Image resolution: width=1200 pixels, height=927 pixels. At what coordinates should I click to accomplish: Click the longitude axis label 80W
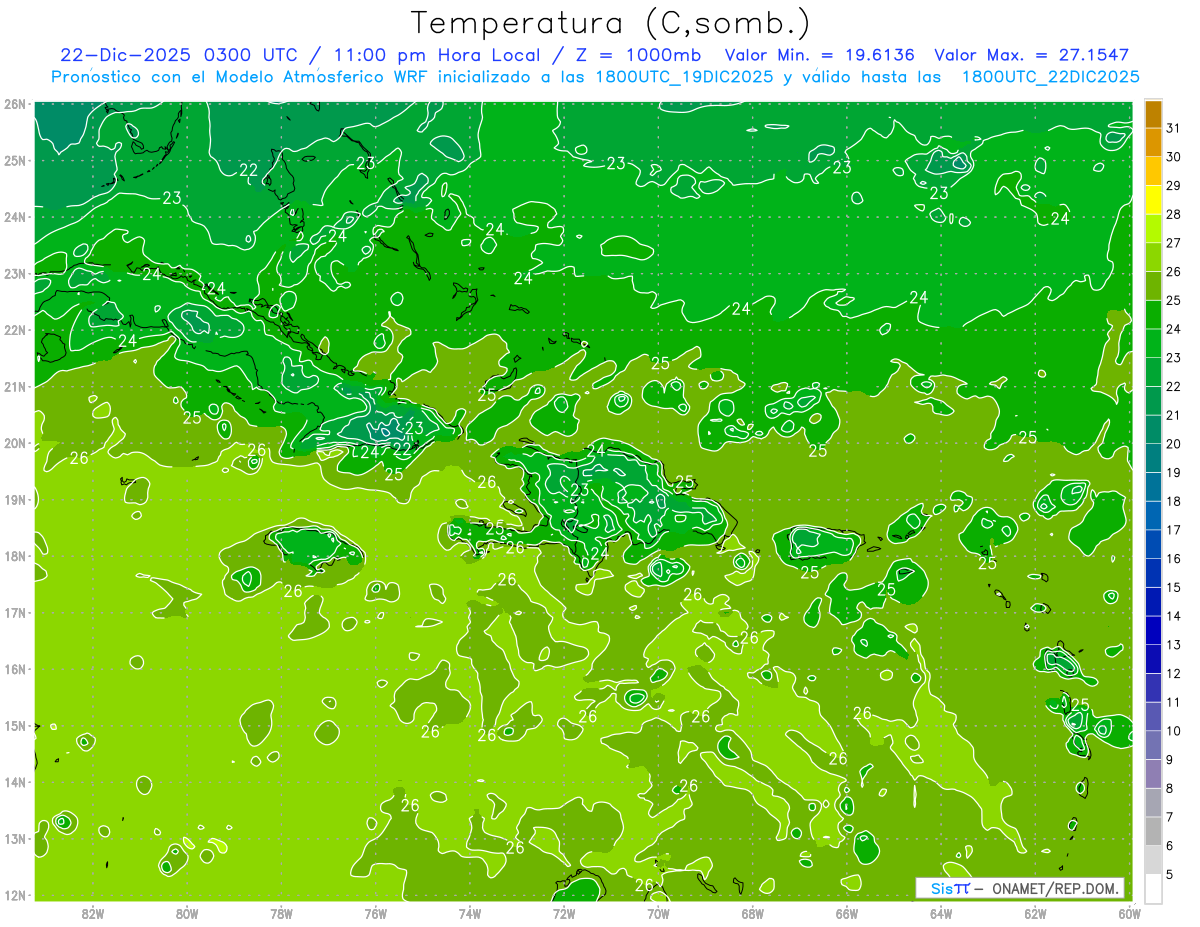coord(187,912)
